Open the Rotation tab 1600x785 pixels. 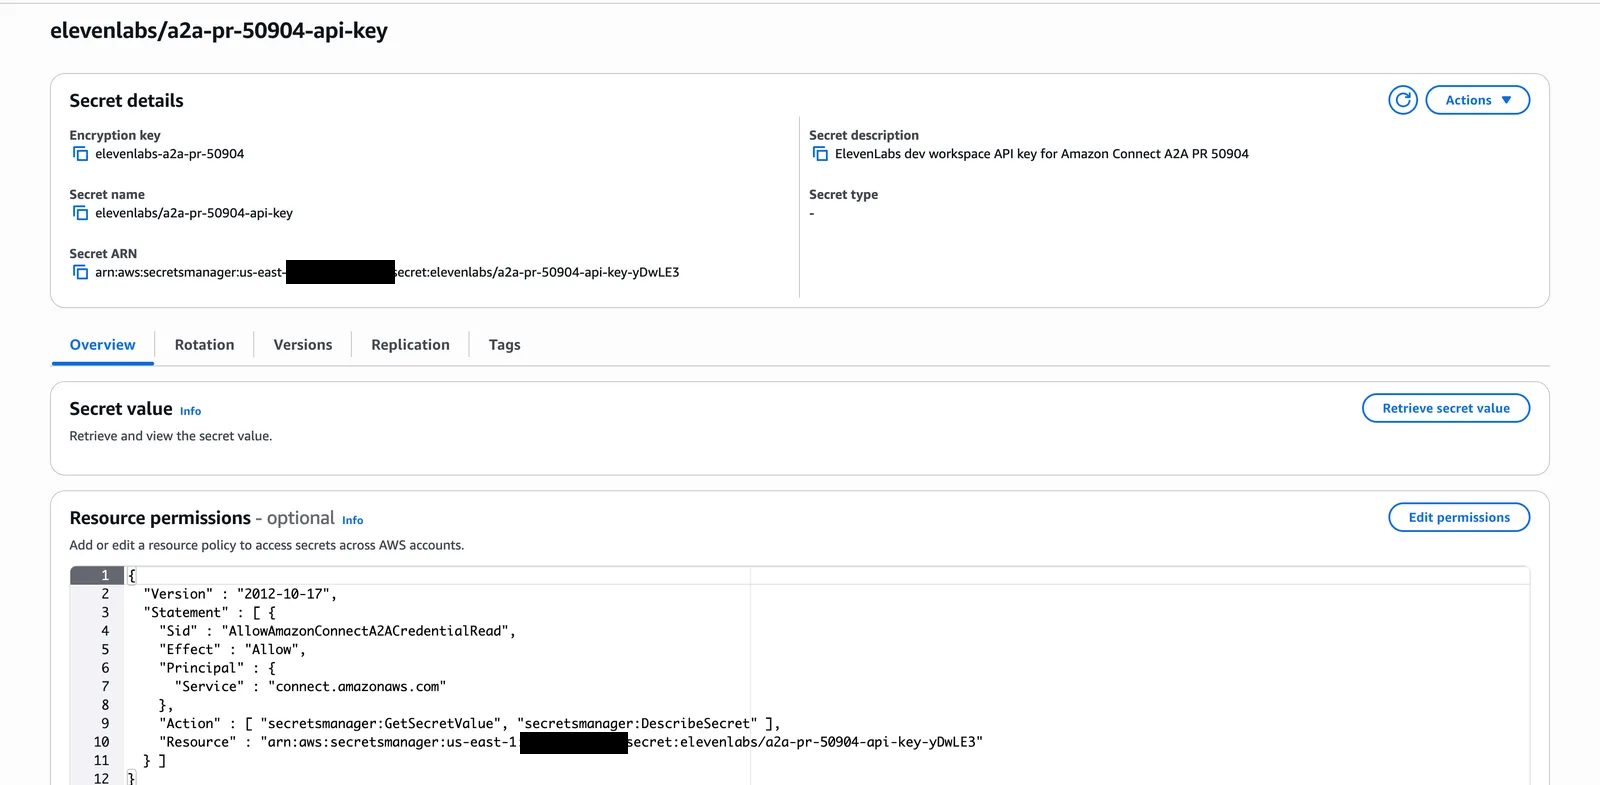[x=204, y=345]
